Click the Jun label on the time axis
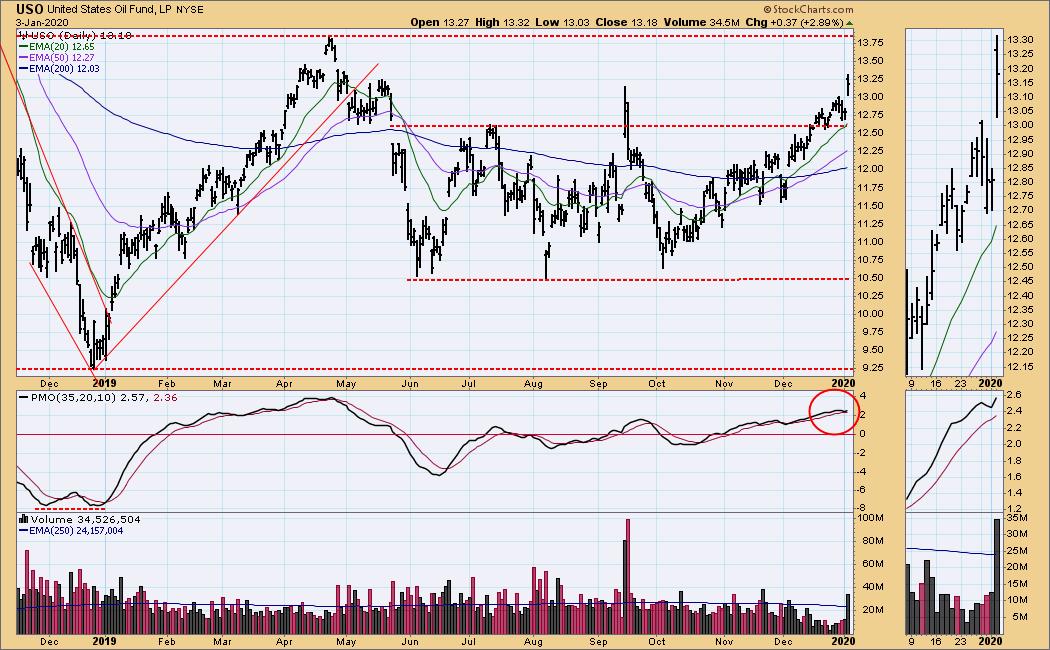Image resolution: width=1050 pixels, height=650 pixels. [x=409, y=383]
